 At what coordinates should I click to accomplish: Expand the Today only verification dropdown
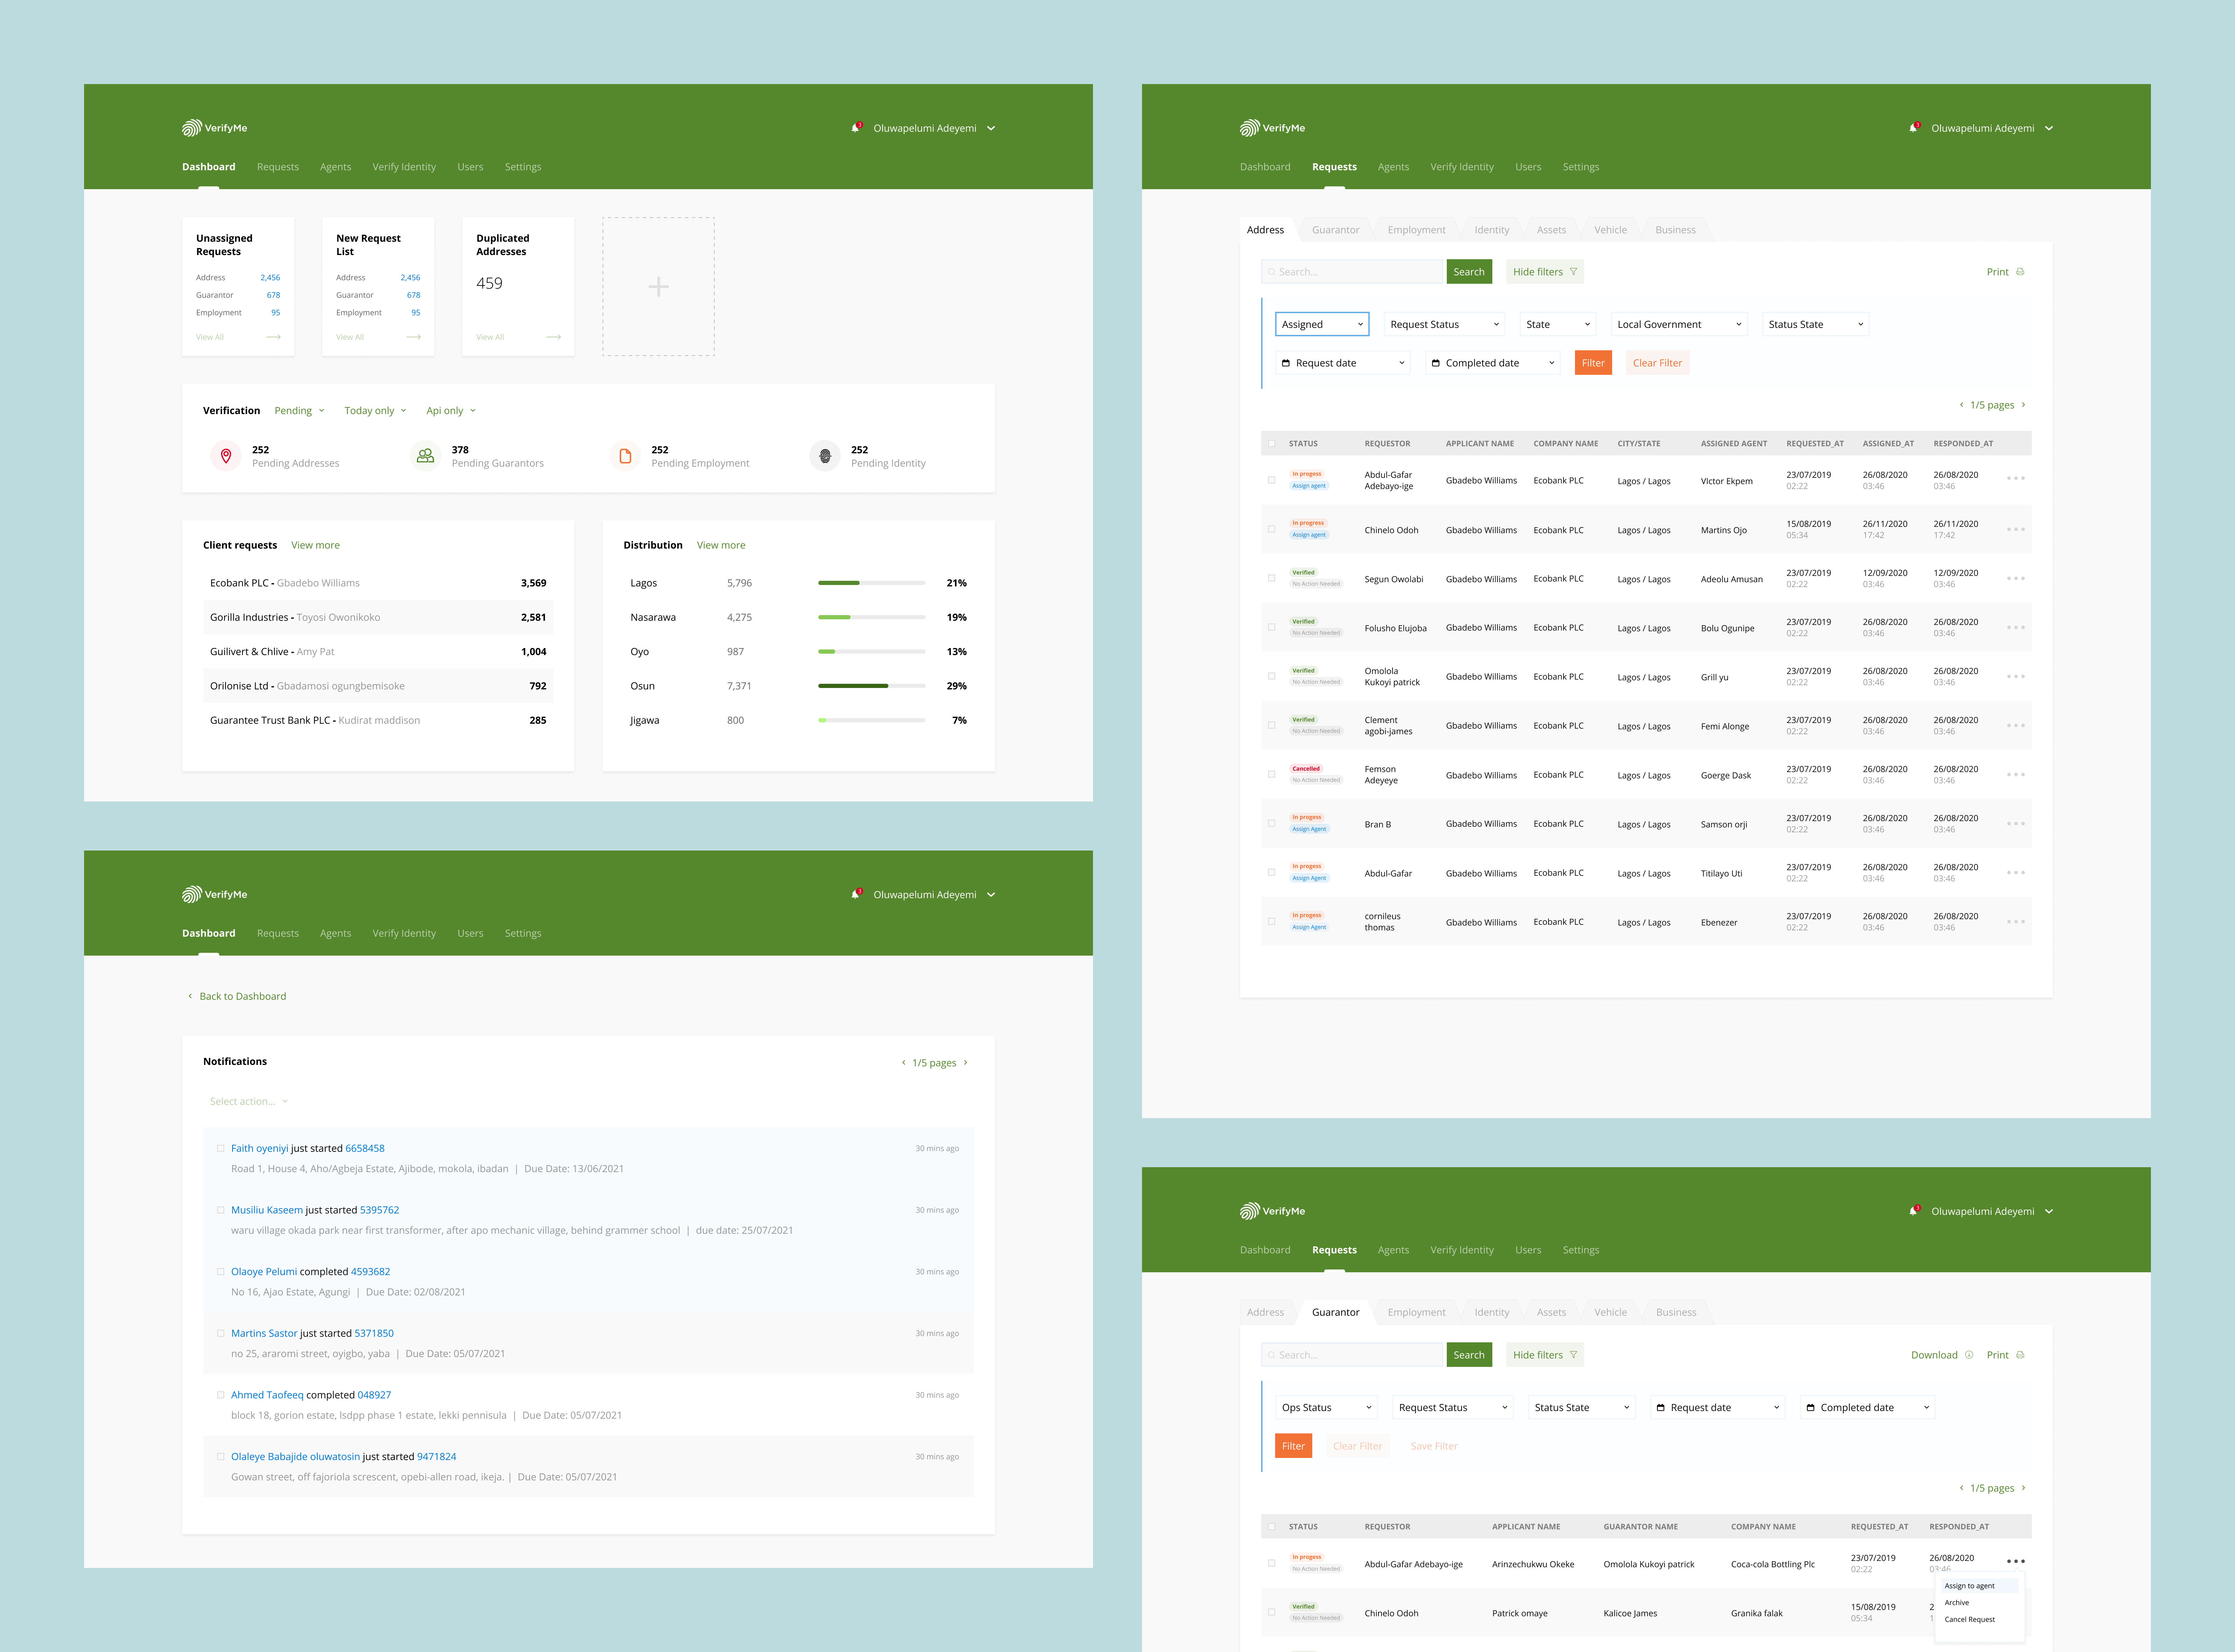tap(375, 411)
